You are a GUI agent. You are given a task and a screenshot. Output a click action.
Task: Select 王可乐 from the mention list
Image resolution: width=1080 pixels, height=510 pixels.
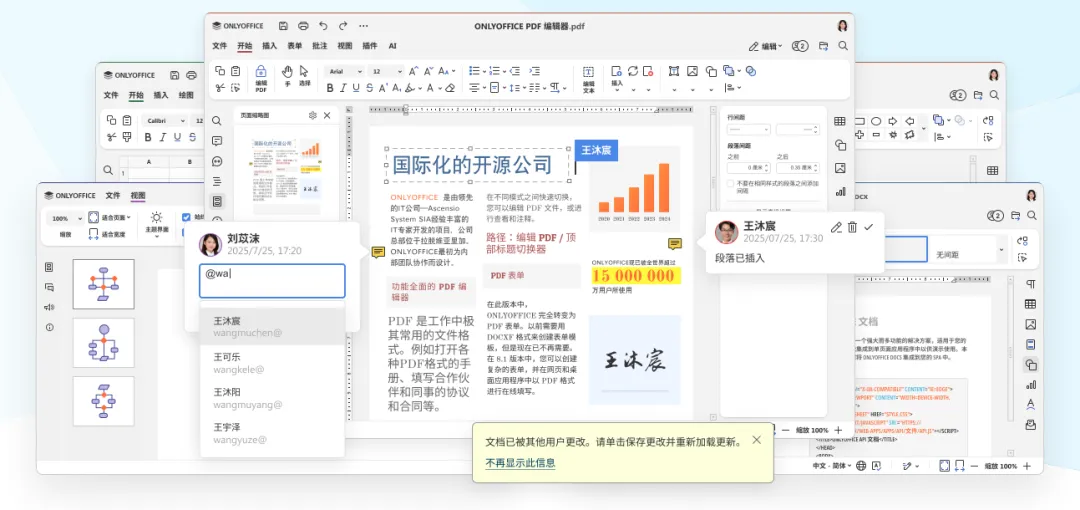click(272, 363)
